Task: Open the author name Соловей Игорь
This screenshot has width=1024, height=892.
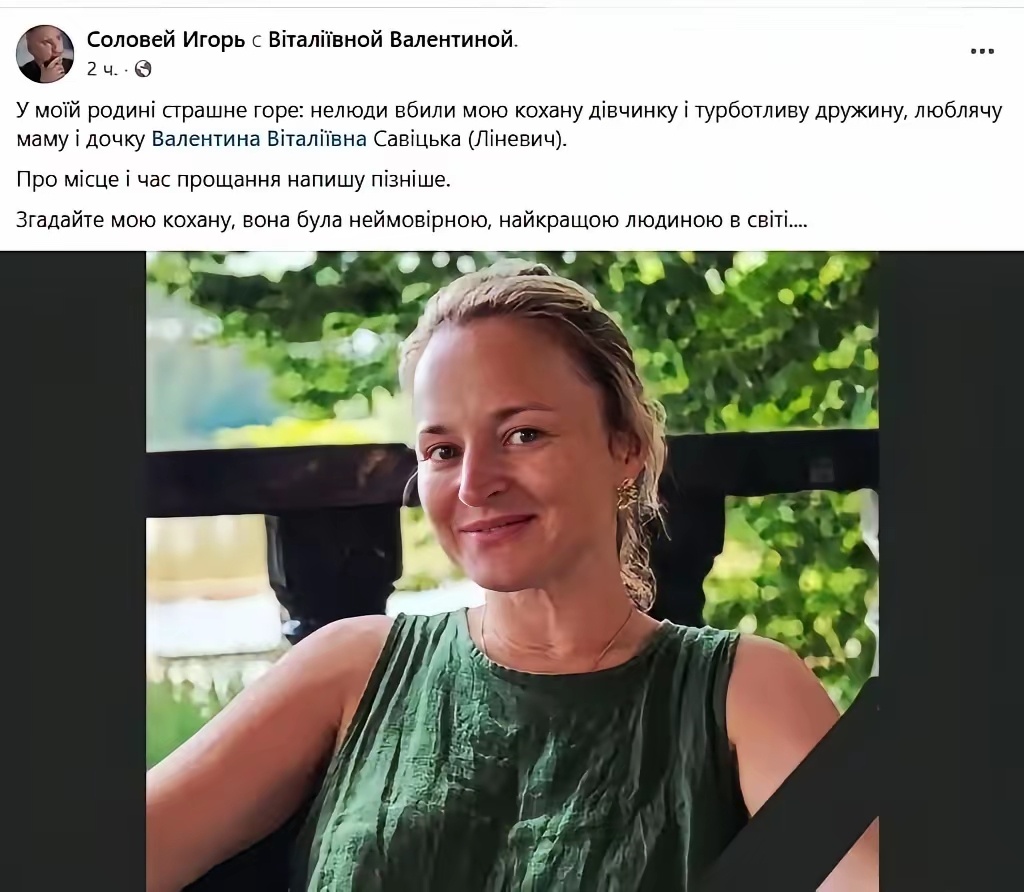Action: coord(165,40)
